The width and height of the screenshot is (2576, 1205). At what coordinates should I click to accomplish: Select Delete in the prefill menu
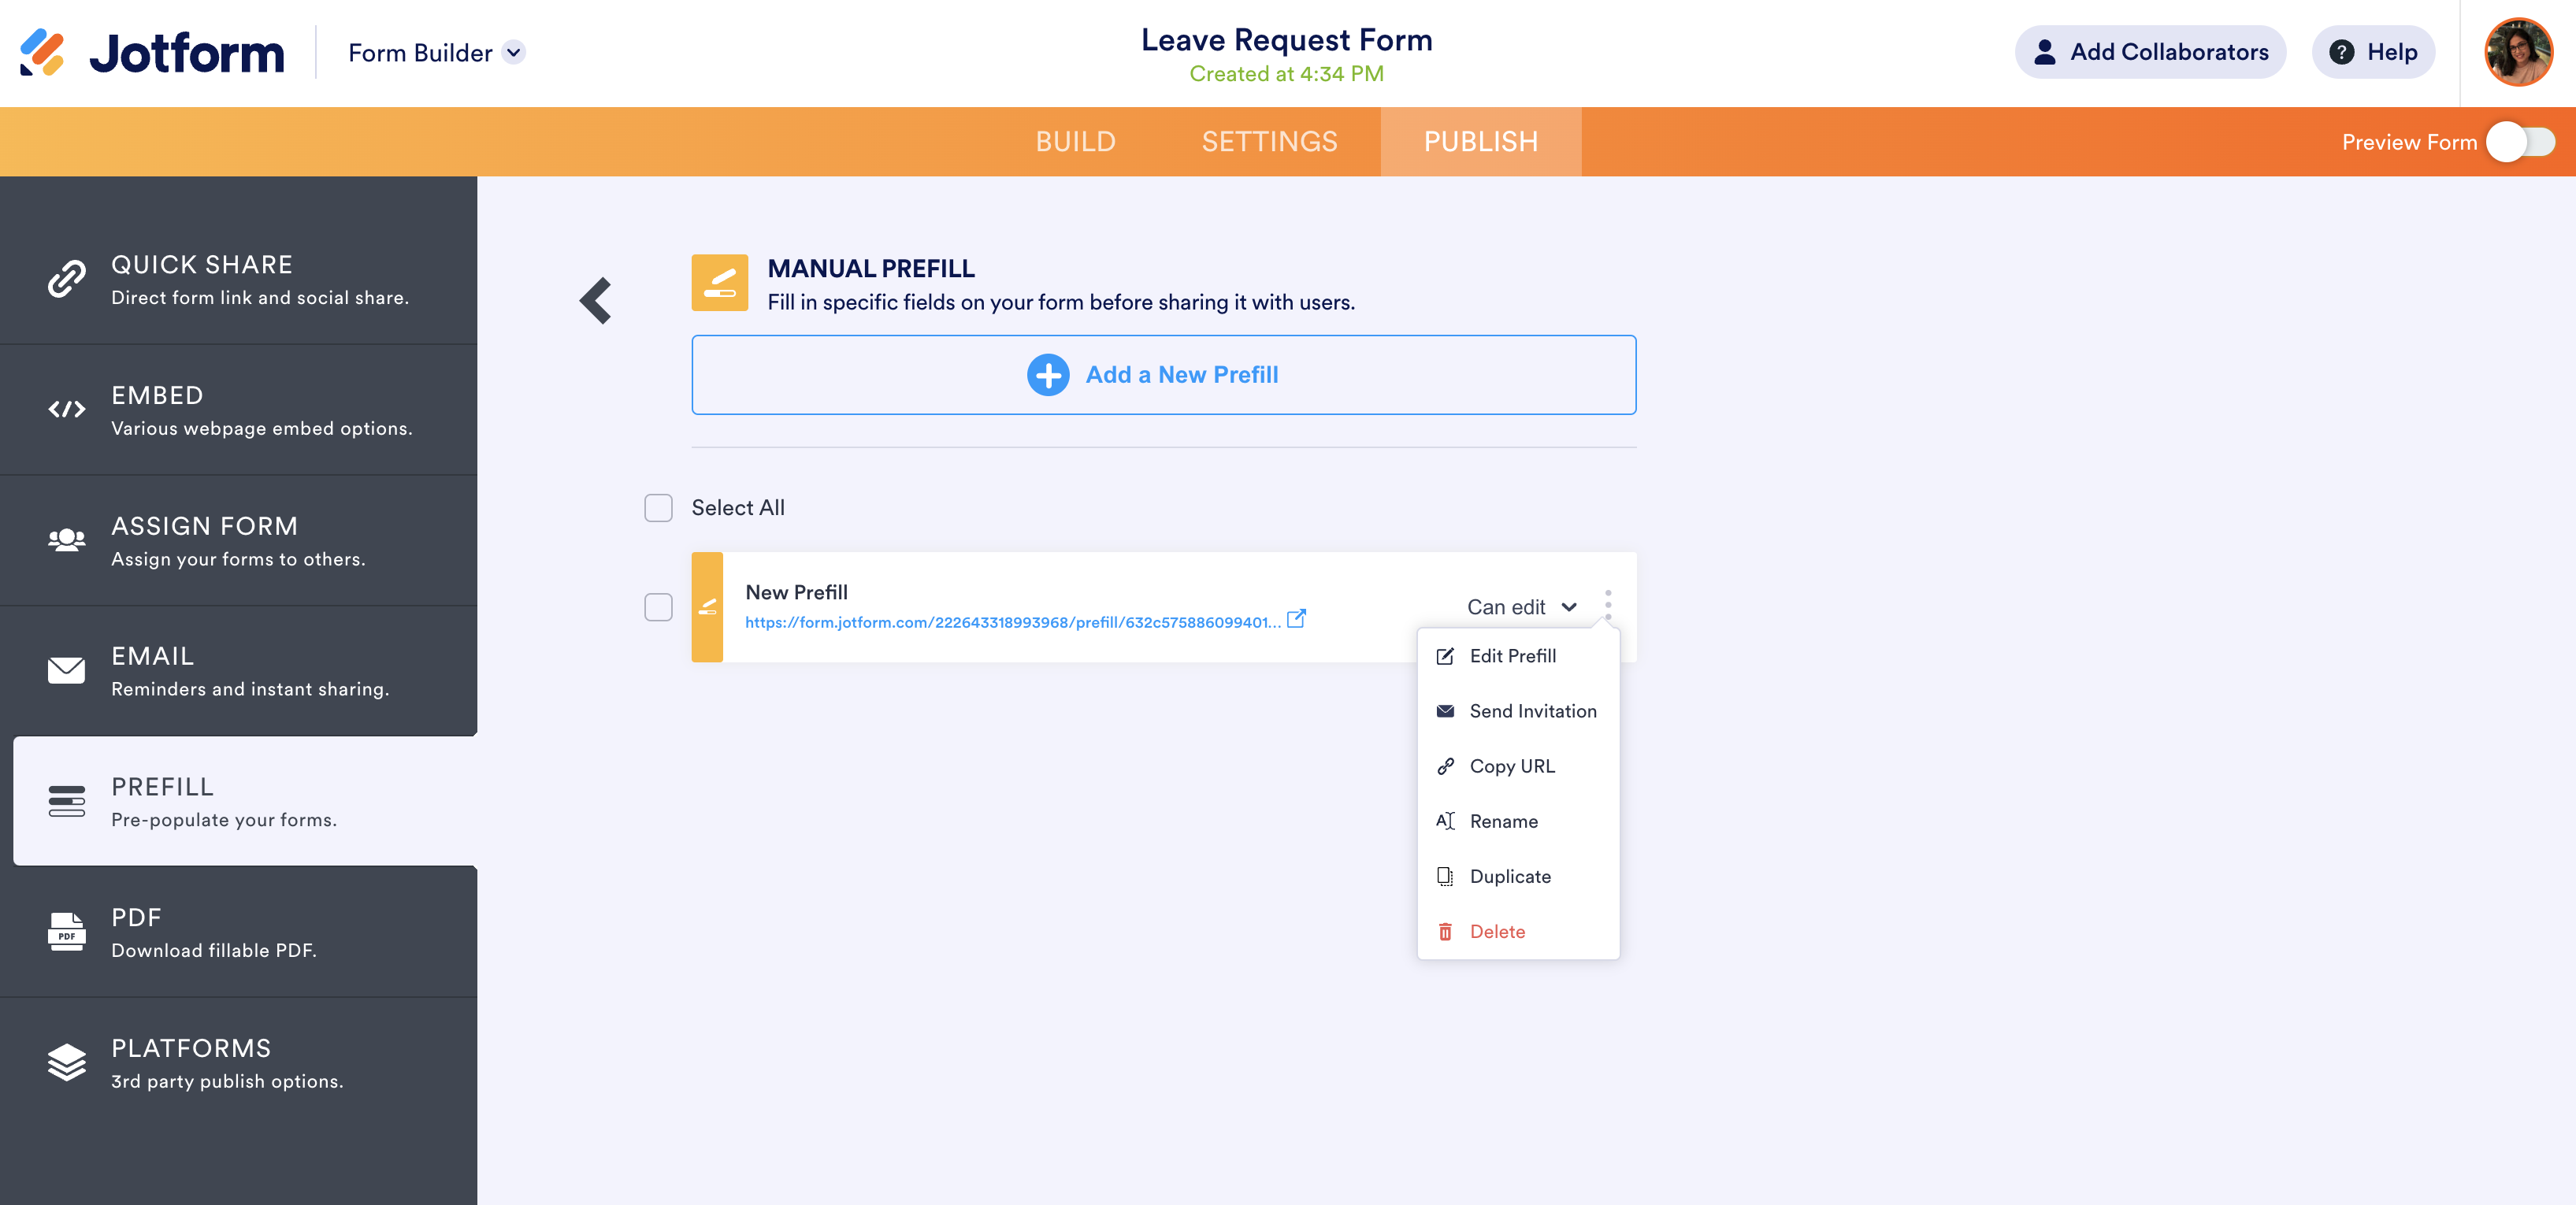click(1496, 931)
